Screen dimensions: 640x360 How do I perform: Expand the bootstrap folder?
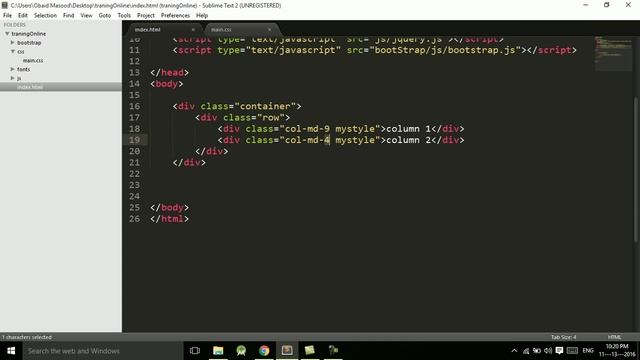click(12, 42)
